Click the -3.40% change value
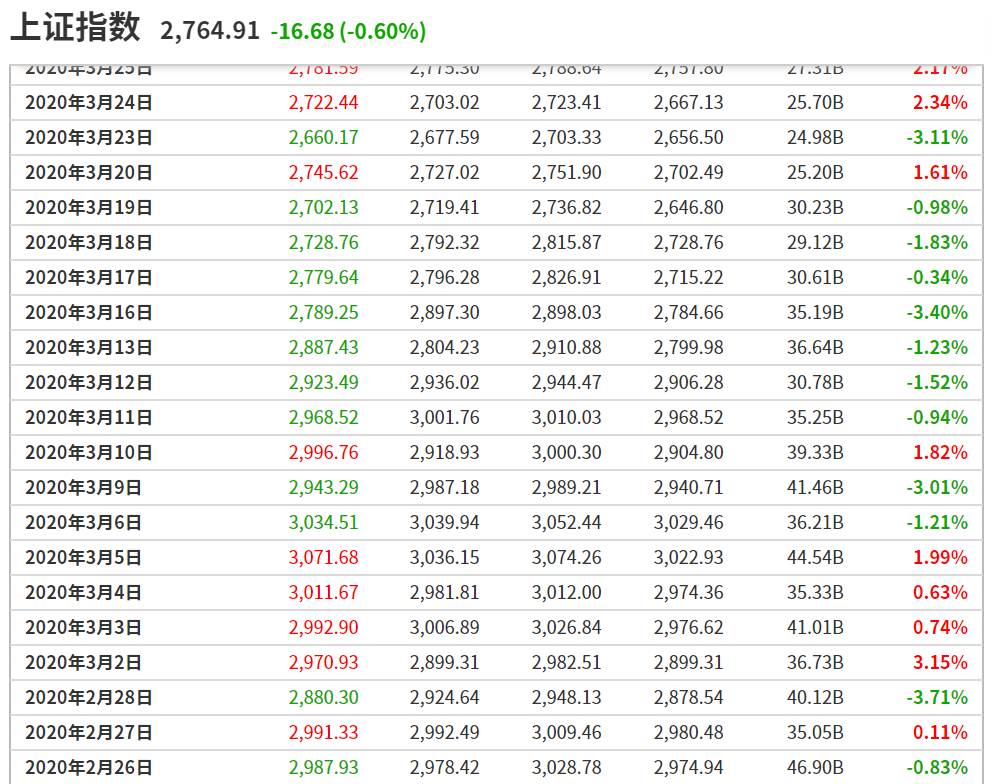This screenshot has width=996, height=784. [x=937, y=312]
